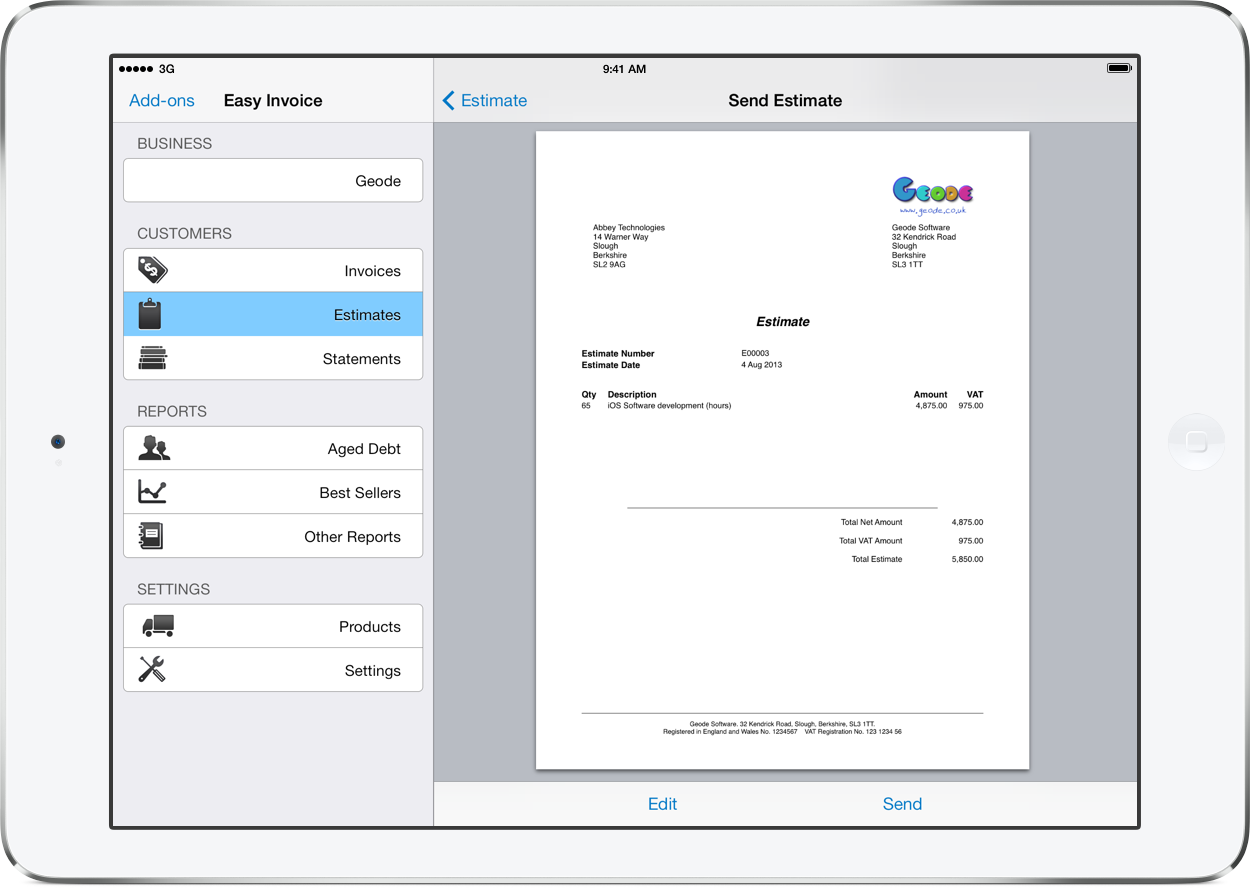Click the Estimate Date label
The image size is (1250, 888).
(611, 365)
